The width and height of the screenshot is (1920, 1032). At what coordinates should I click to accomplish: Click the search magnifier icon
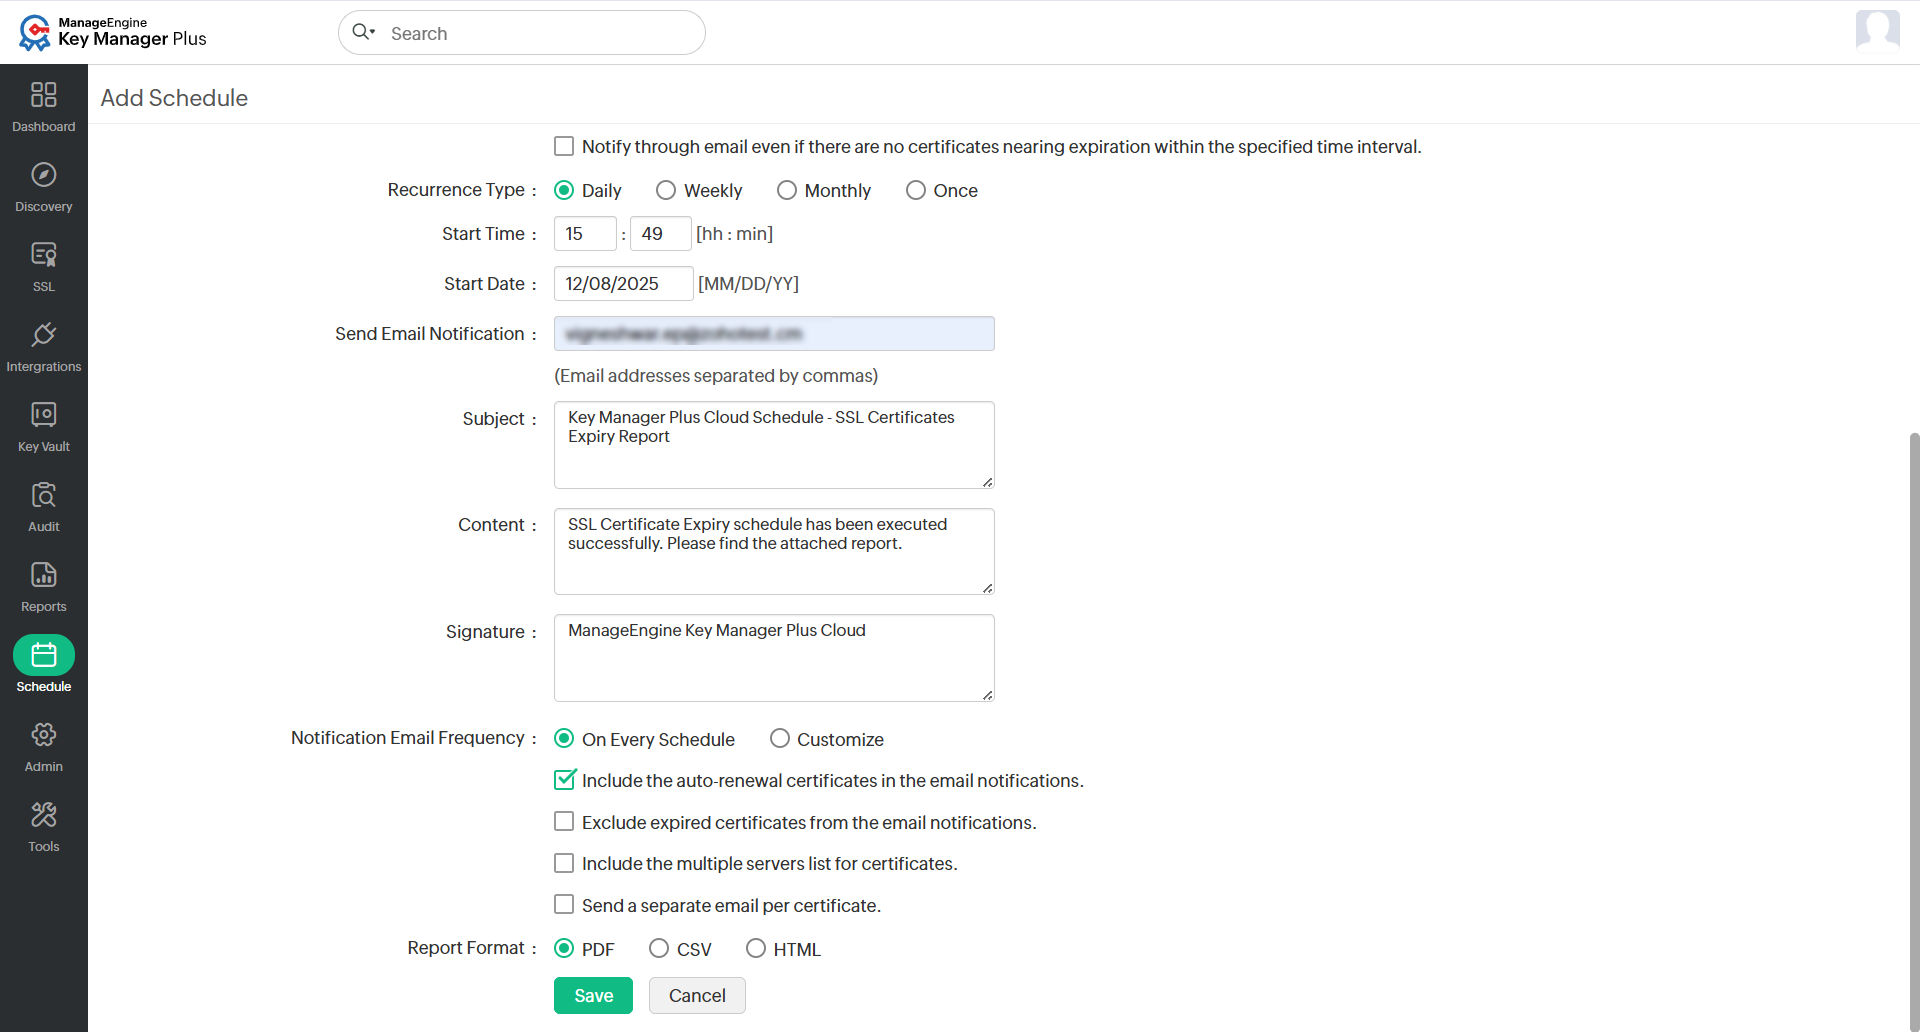(x=362, y=32)
